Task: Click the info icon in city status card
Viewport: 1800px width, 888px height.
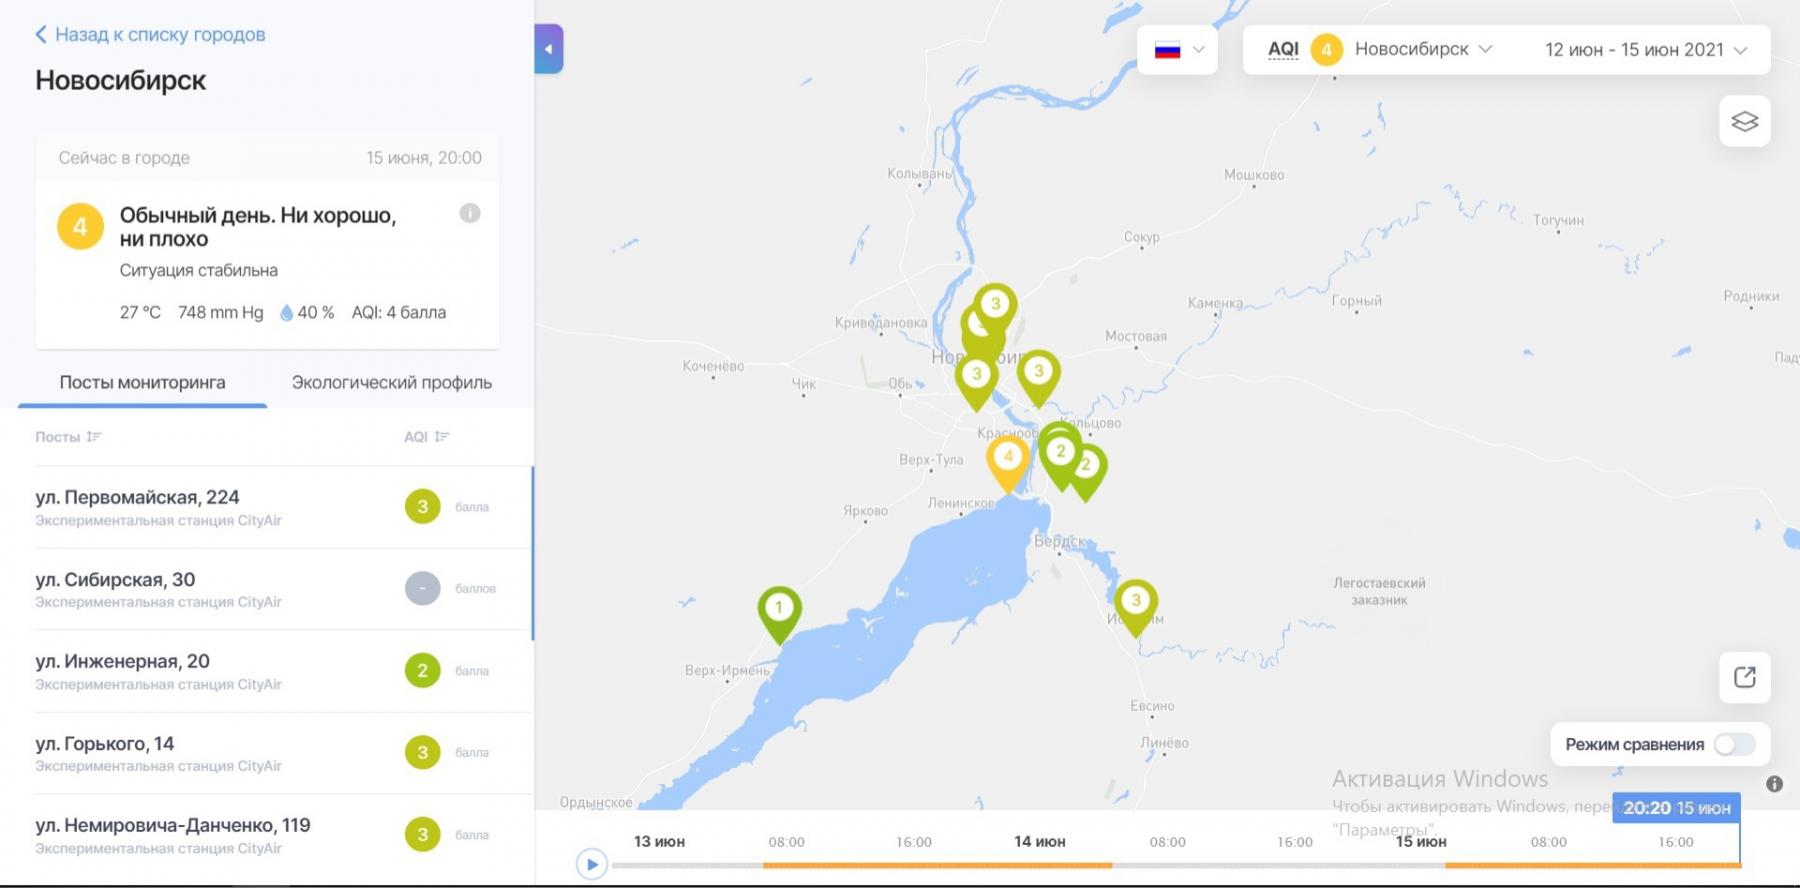Action: pos(470,213)
